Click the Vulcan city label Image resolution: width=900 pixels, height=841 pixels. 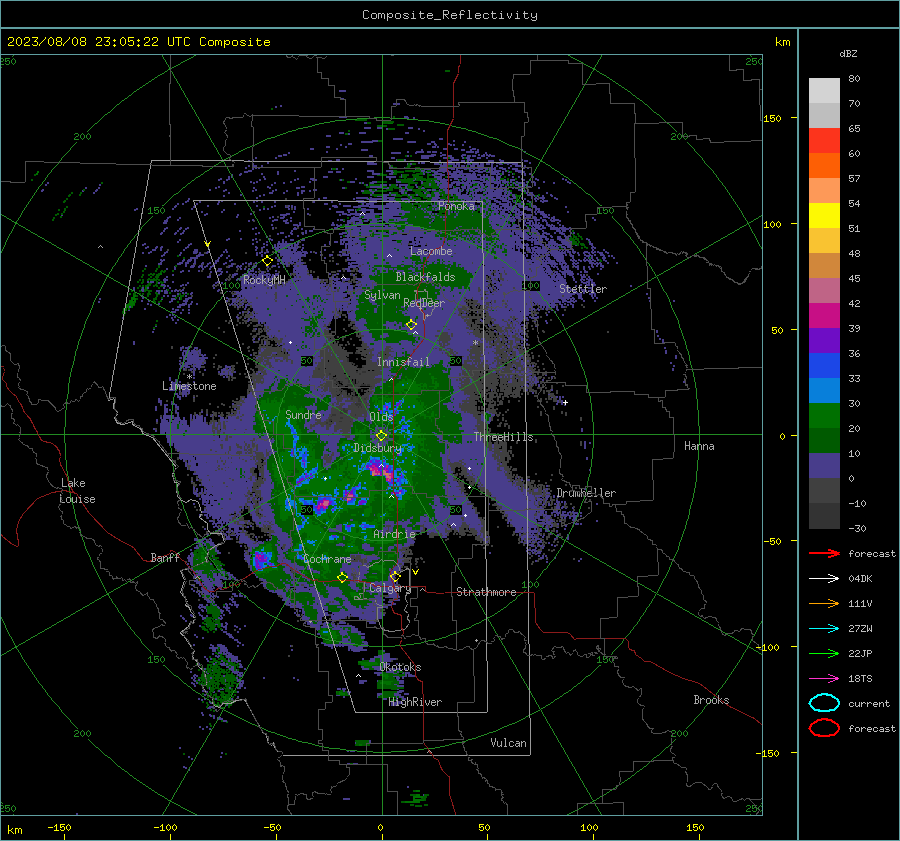tap(509, 743)
